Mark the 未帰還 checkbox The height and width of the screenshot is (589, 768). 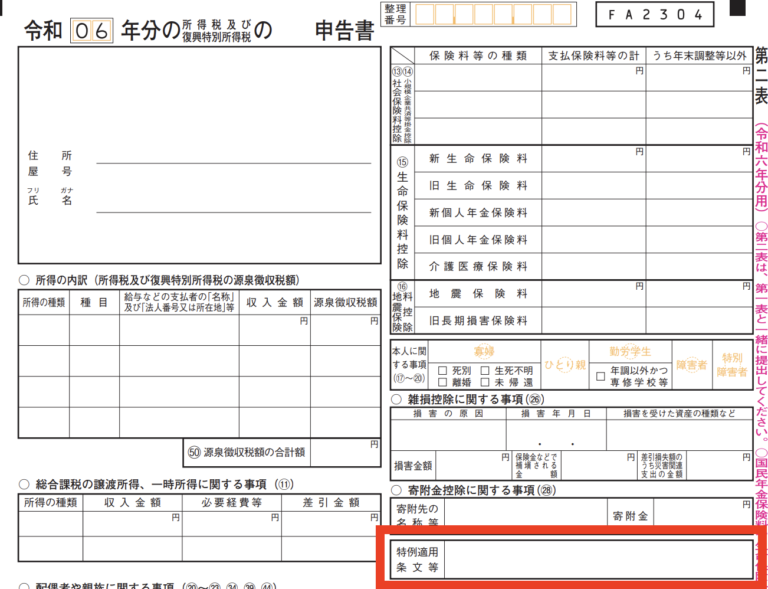point(487,382)
